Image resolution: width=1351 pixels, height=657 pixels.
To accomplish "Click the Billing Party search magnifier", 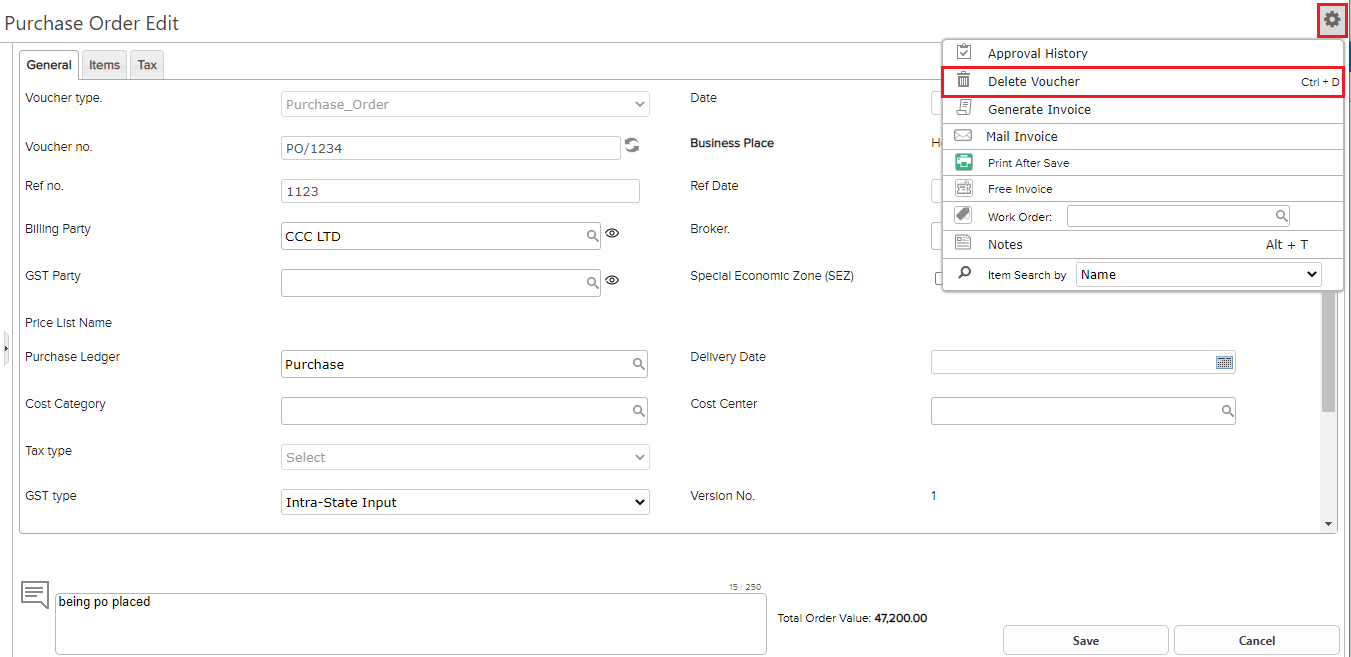I will tap(592, 236).
